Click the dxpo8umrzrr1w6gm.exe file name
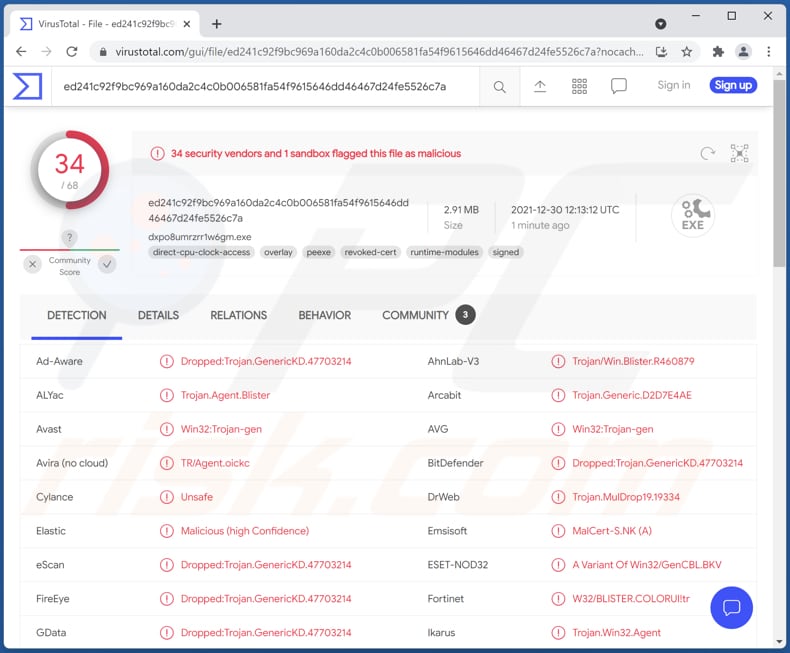 coord(200,237)
